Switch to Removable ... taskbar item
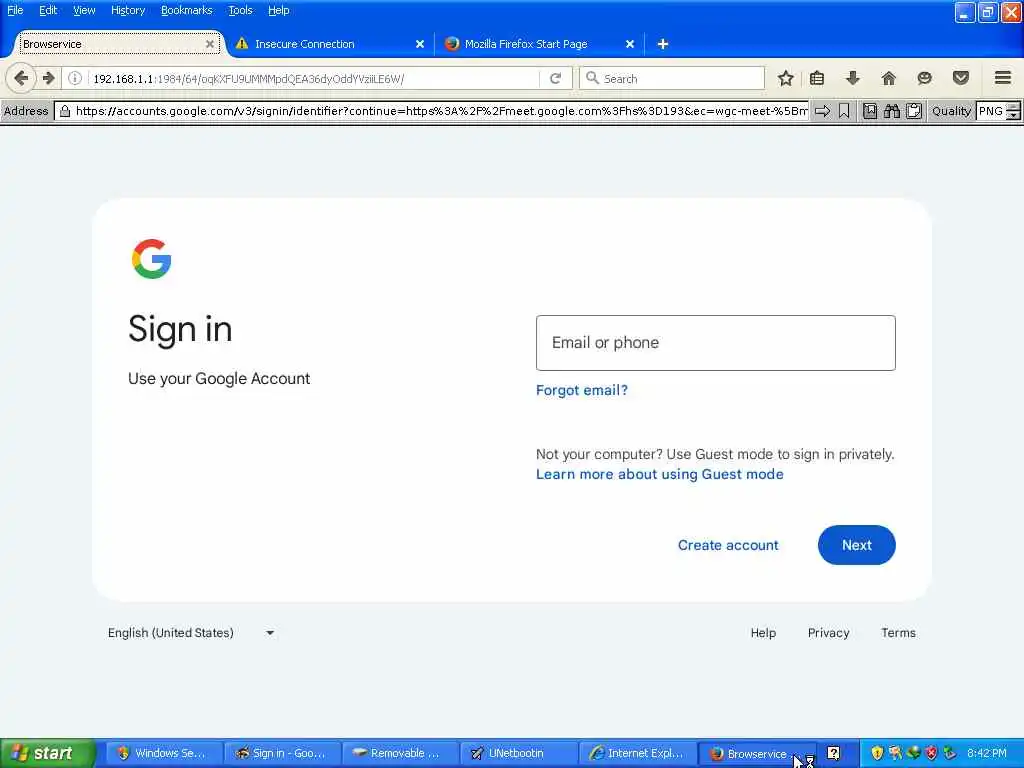The height and width of the screenshot is (768, 1024). 401,753
